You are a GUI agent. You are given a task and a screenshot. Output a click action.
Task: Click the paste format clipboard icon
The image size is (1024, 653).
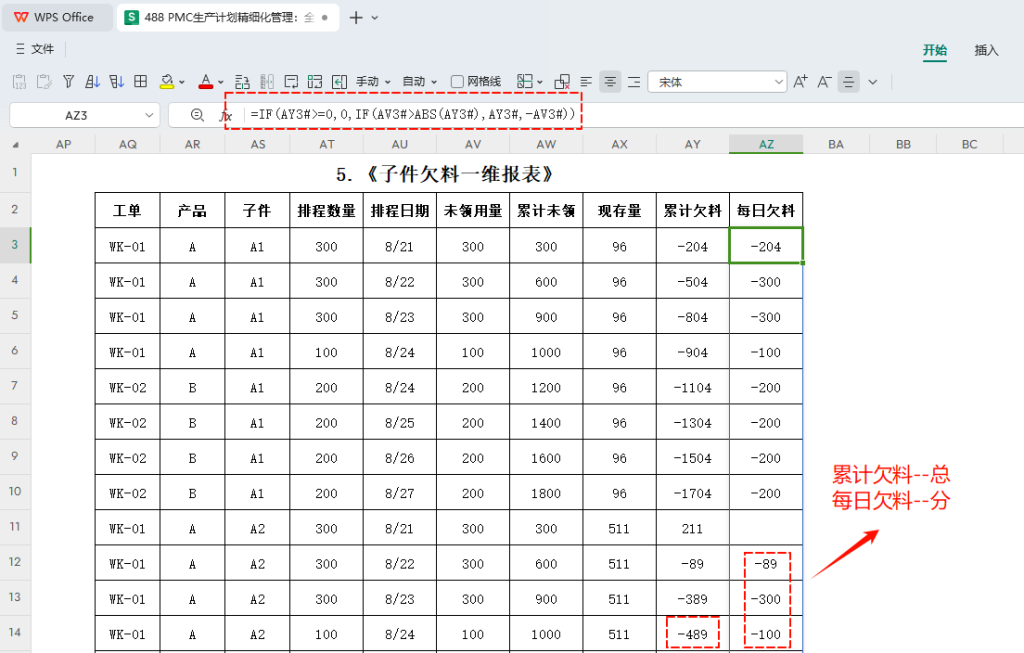44,82
